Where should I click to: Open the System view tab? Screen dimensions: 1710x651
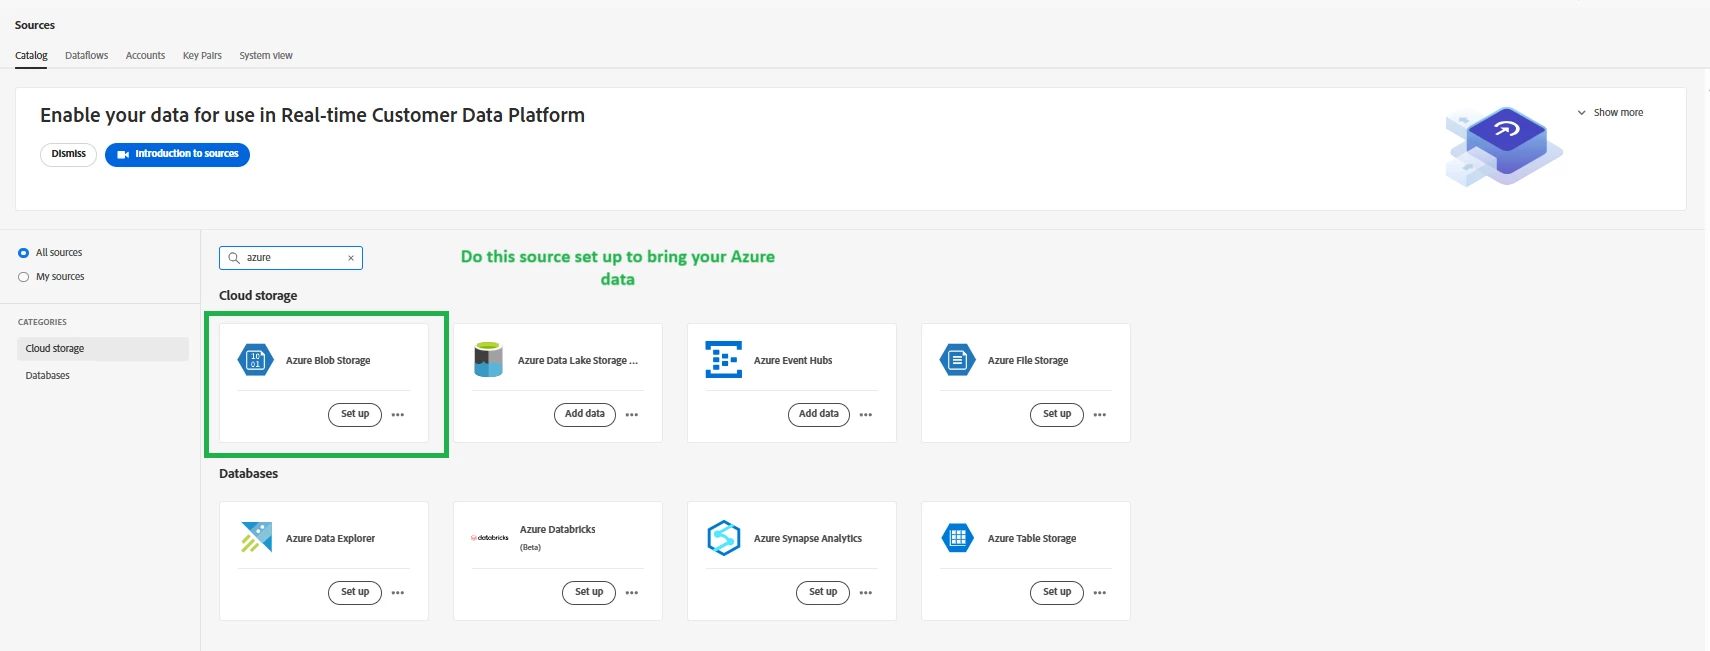tap(266, 56)
